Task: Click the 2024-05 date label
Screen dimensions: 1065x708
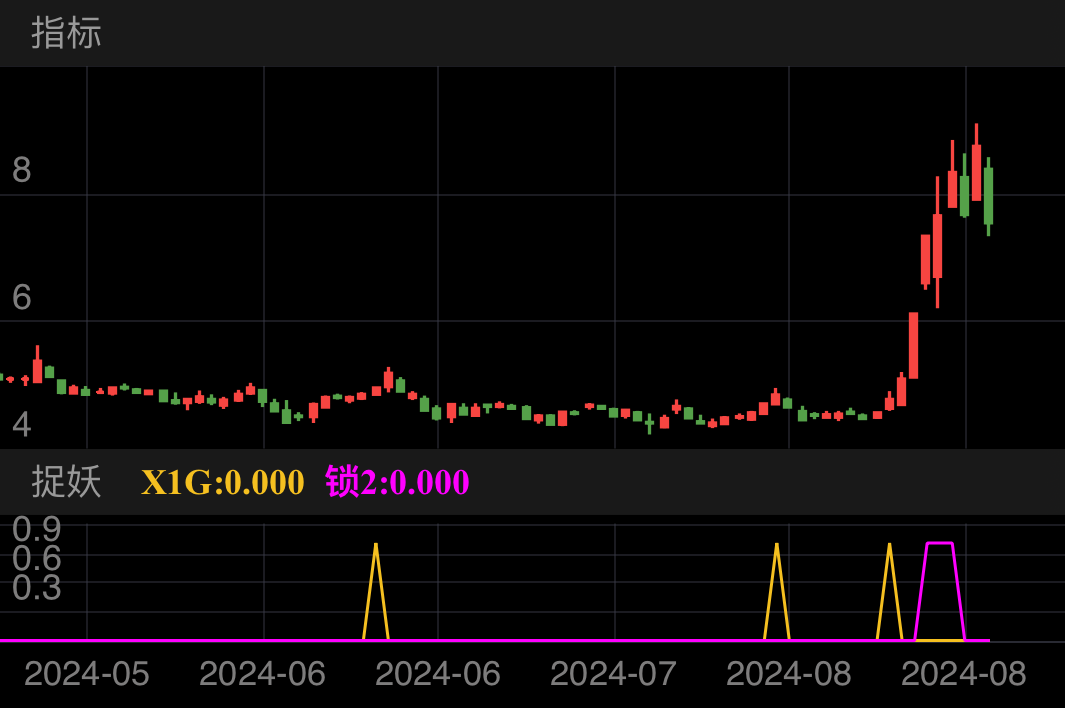Action: [x=86, y=674]
